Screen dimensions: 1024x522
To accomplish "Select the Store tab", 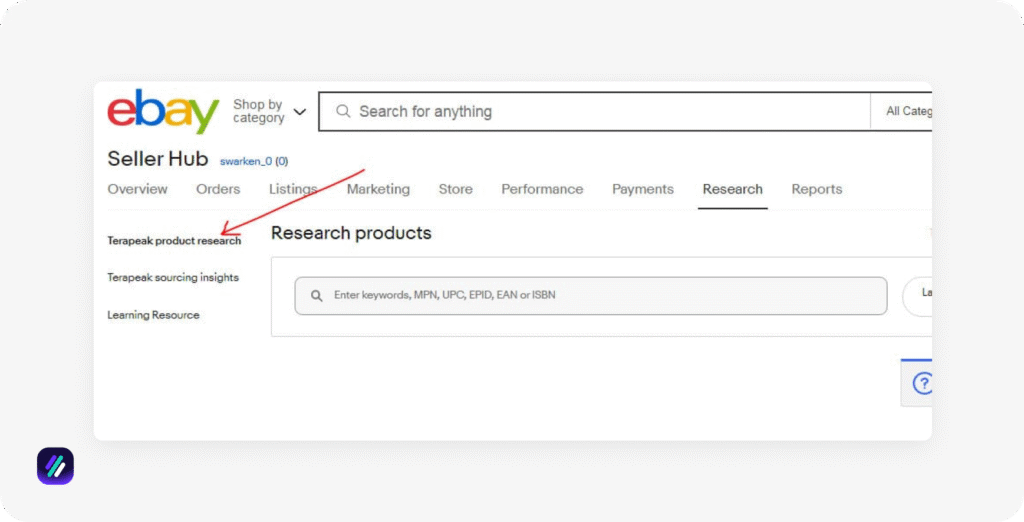I will click(x=455, y=189).
